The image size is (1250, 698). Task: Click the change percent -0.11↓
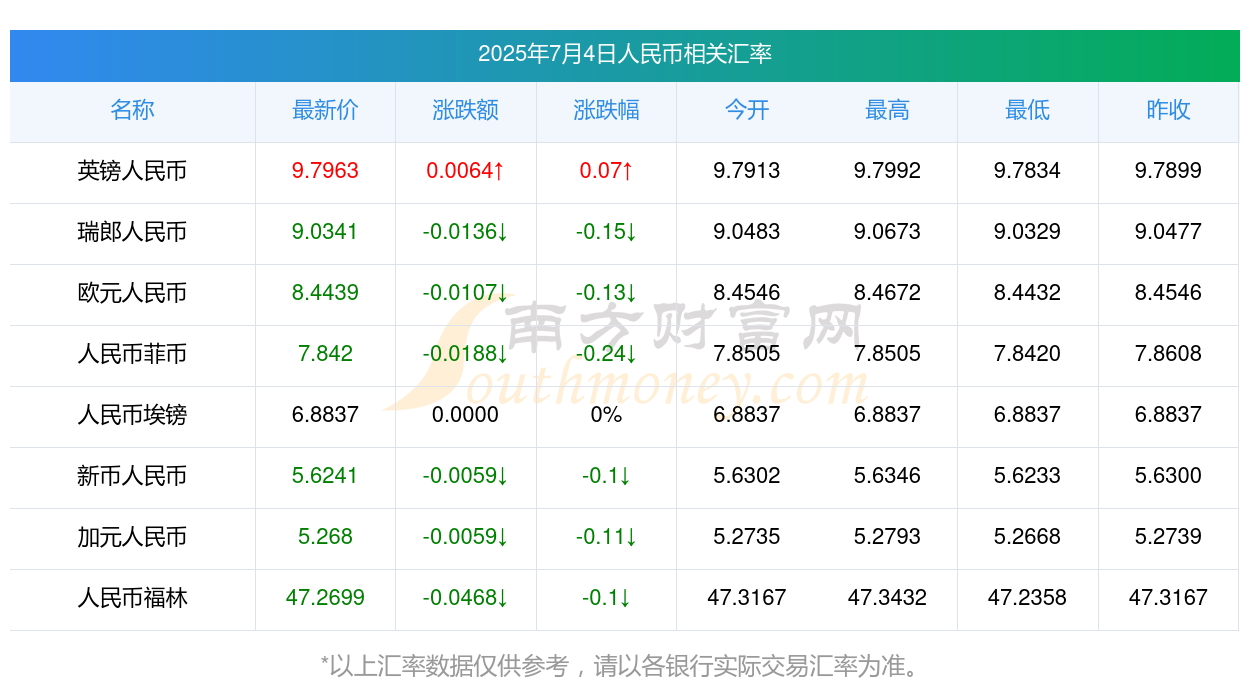coord(606,537)
